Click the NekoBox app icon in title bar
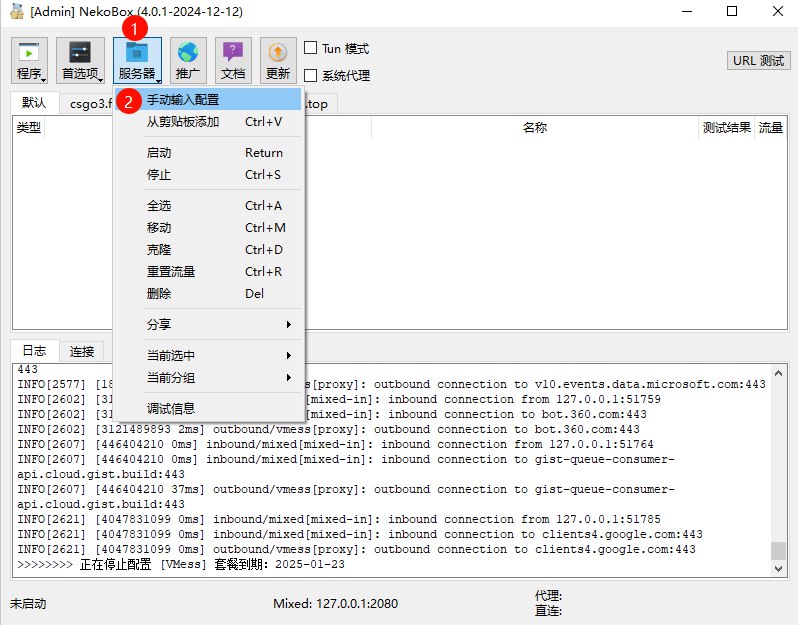This screenshot has width=798, height=625. point(15,12)
